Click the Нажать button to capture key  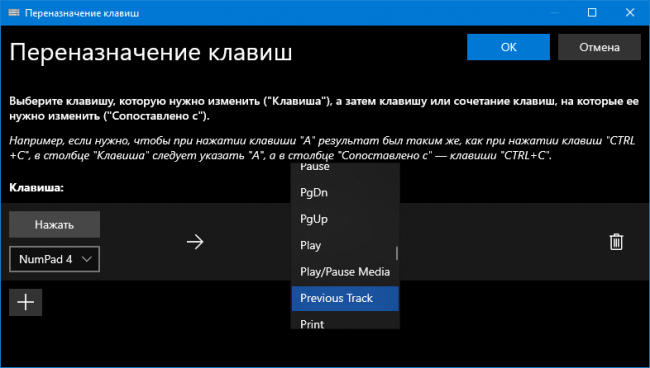click(54, 224)
